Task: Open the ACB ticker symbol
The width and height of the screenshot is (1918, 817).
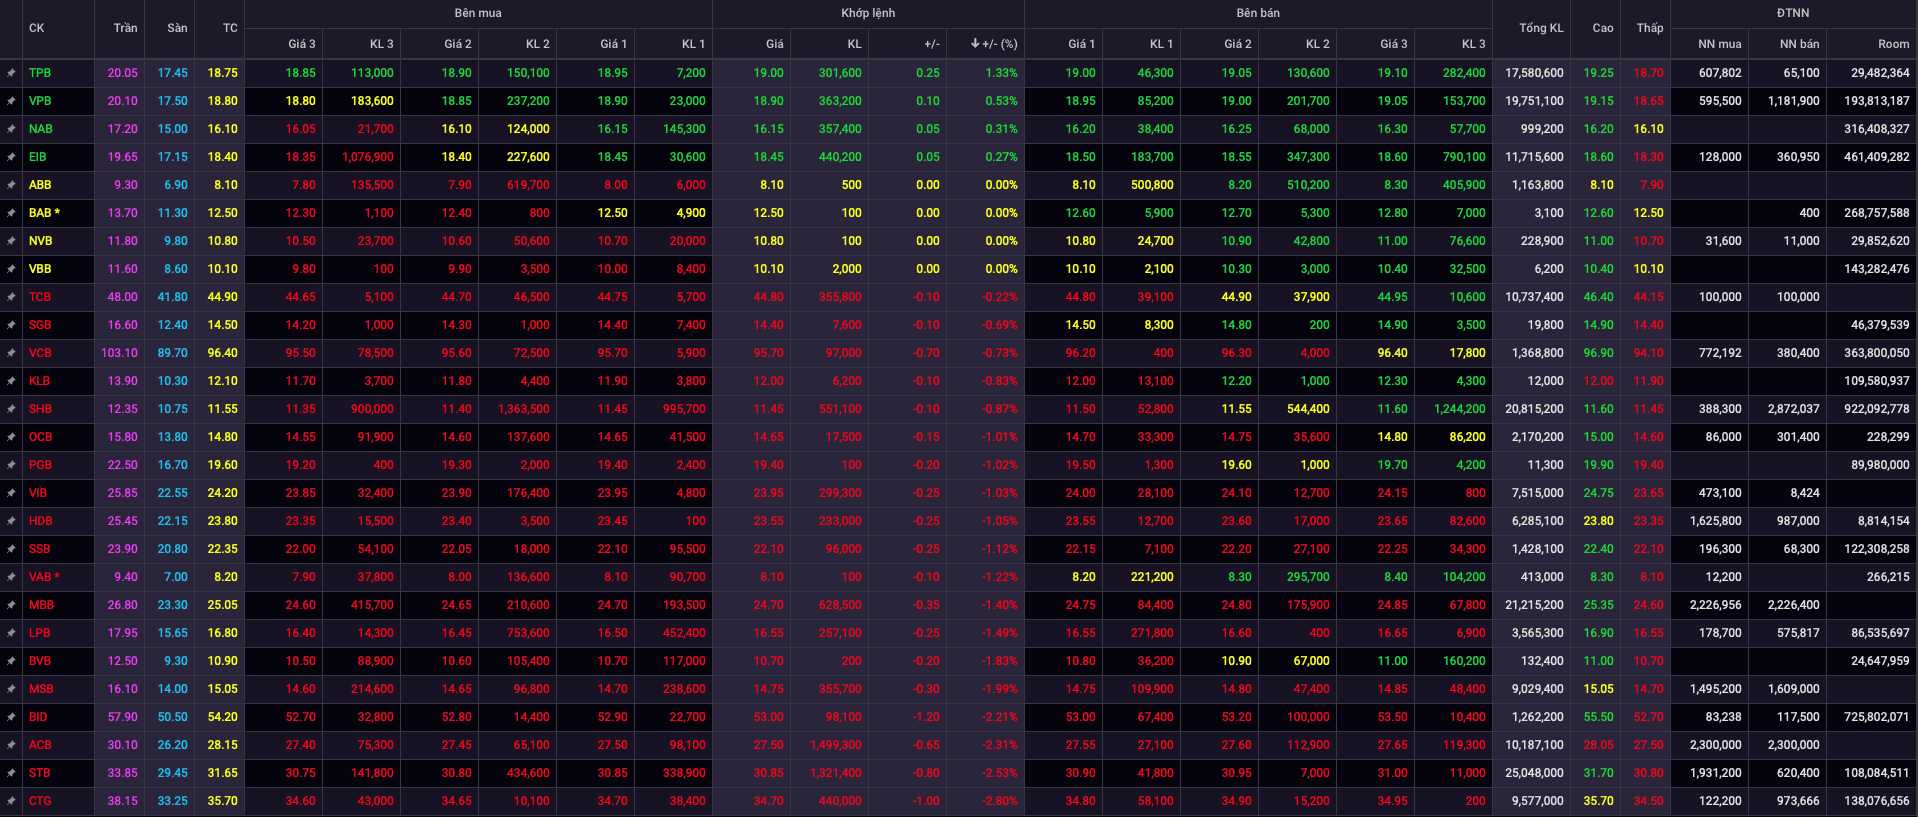Action: (x=40, y=745)
